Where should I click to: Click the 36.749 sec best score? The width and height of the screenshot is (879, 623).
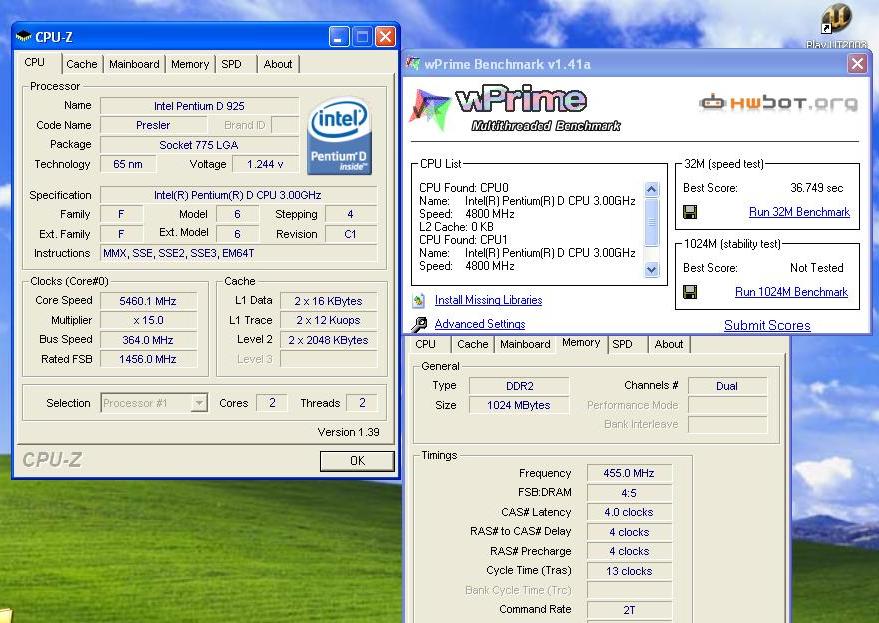816,188
